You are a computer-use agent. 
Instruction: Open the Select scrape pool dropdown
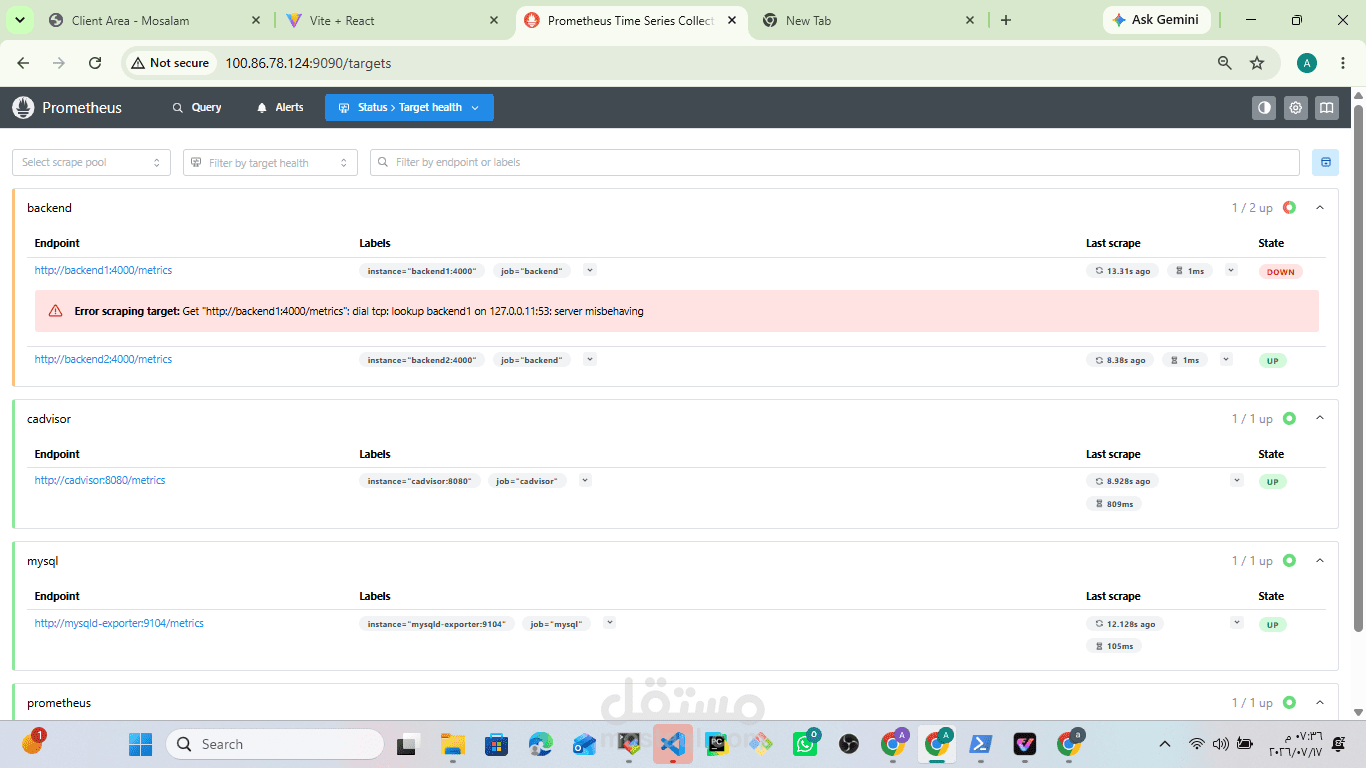(91, 162)
